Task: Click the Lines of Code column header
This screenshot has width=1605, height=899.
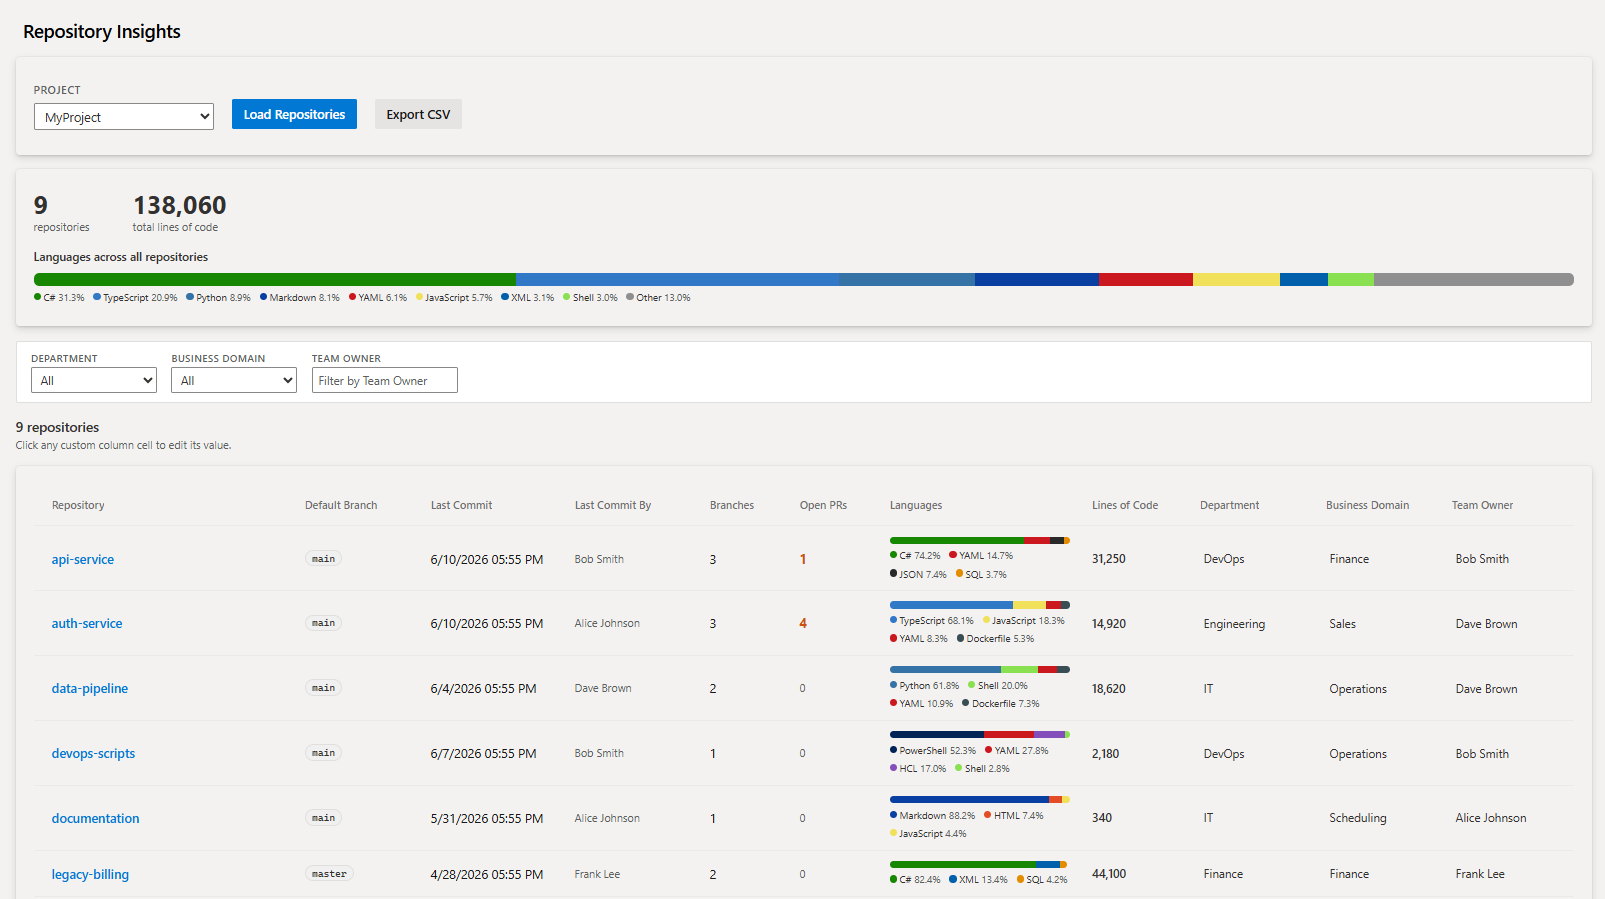Action: point(1125,505)
